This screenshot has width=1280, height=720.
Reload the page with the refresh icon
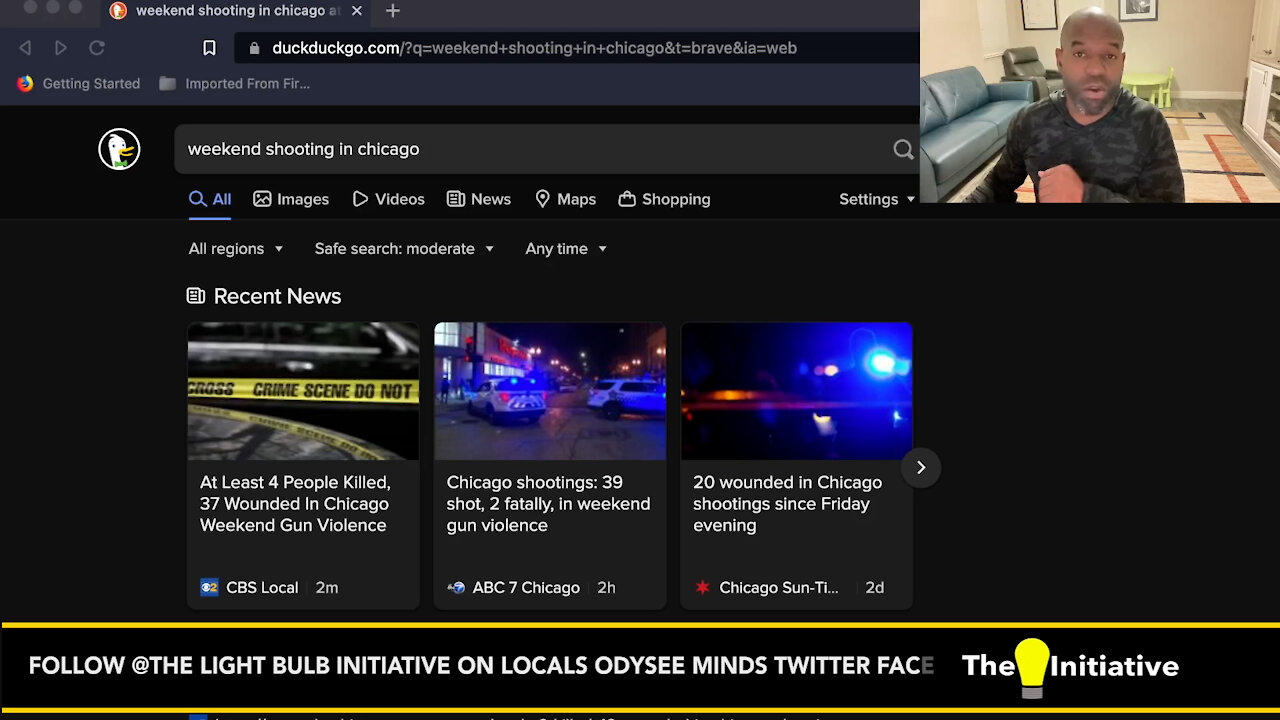coord(97,48)
